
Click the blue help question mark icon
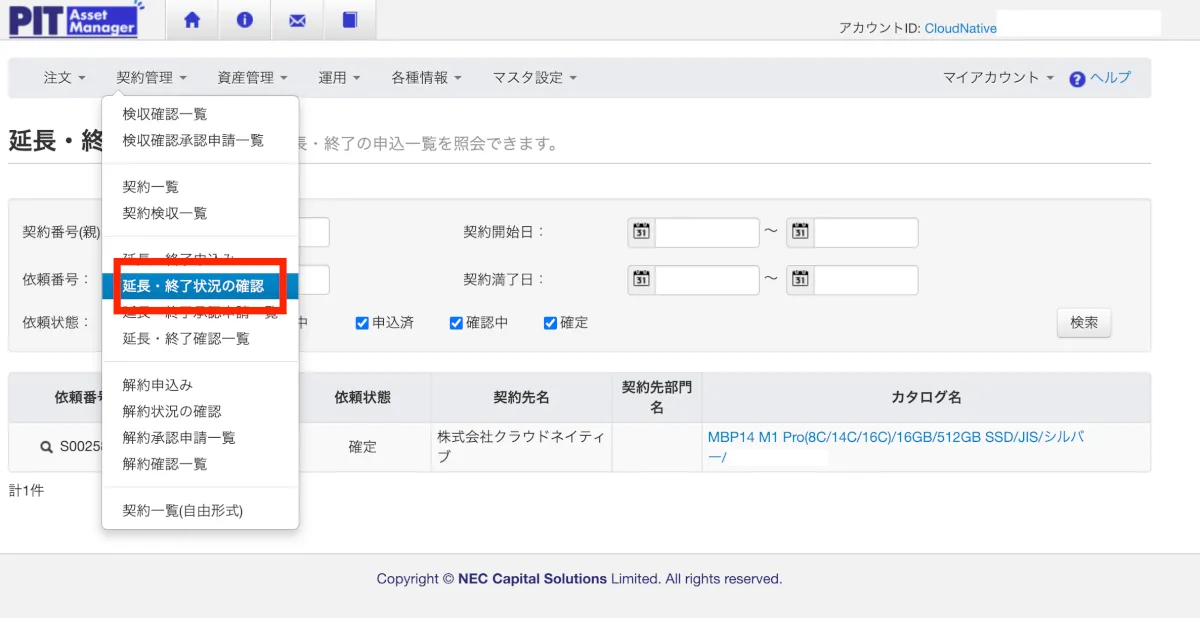coord(1077,79)
